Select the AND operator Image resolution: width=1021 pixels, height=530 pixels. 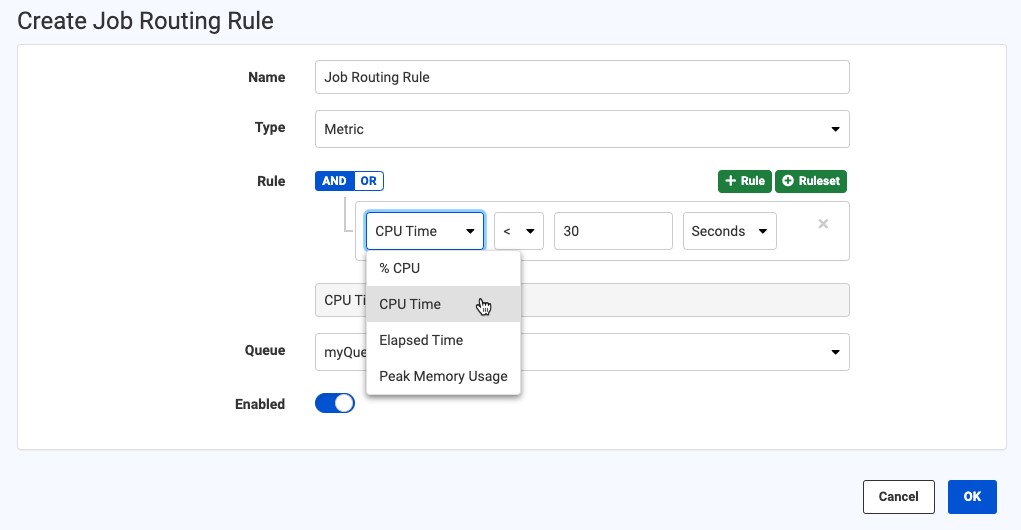pos(334,181)
